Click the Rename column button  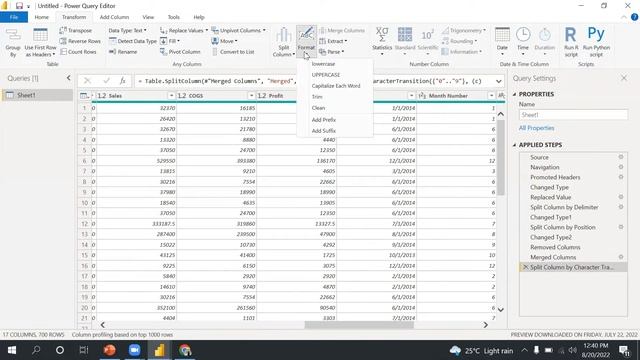(x=123, y=52)
